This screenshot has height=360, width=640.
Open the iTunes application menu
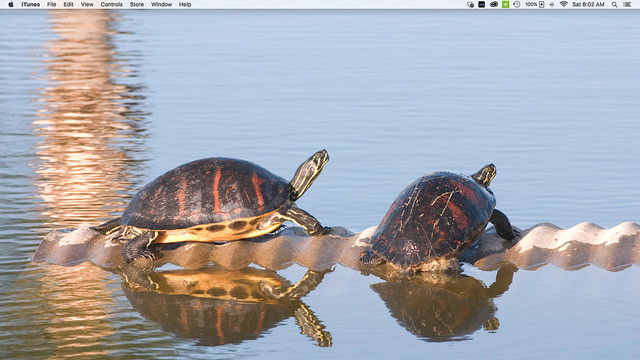pos(31,4)
